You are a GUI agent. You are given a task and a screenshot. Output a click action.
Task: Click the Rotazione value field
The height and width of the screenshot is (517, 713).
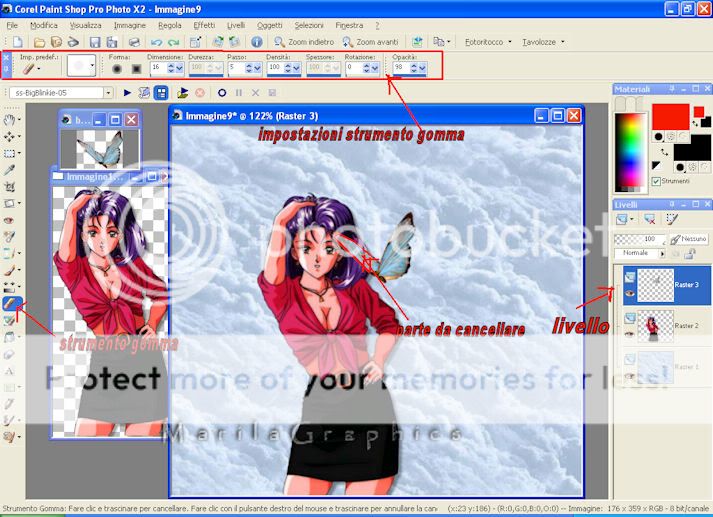pos(353,68)
